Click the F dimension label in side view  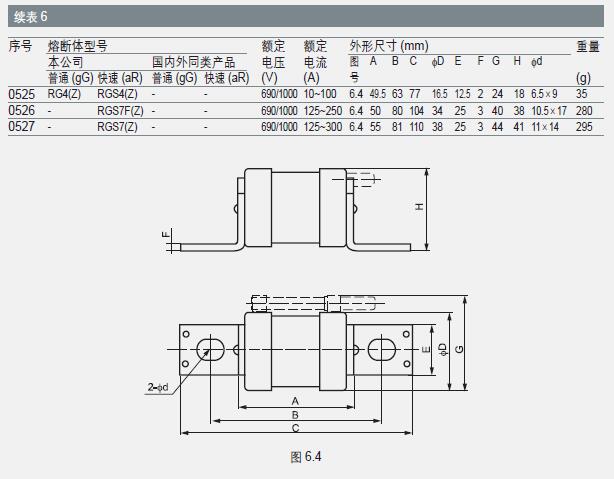click(x=165, y=238)
